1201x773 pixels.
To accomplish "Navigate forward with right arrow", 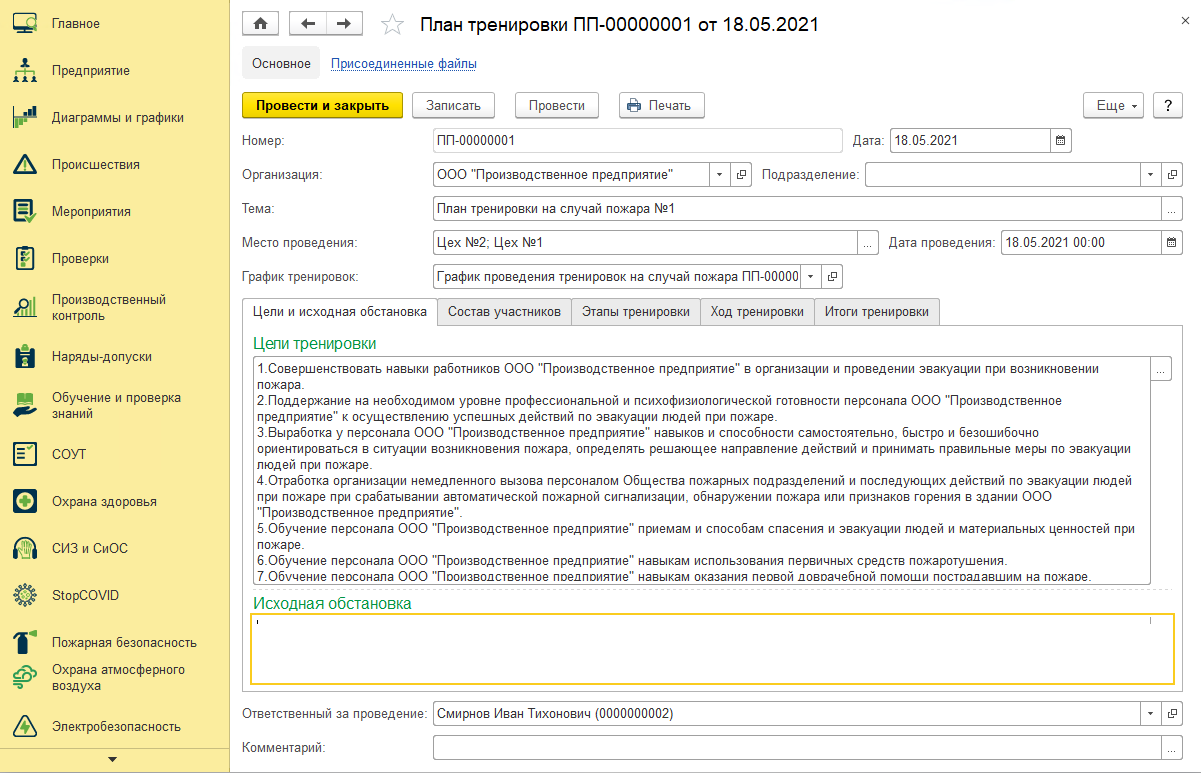I will (344, 23).
